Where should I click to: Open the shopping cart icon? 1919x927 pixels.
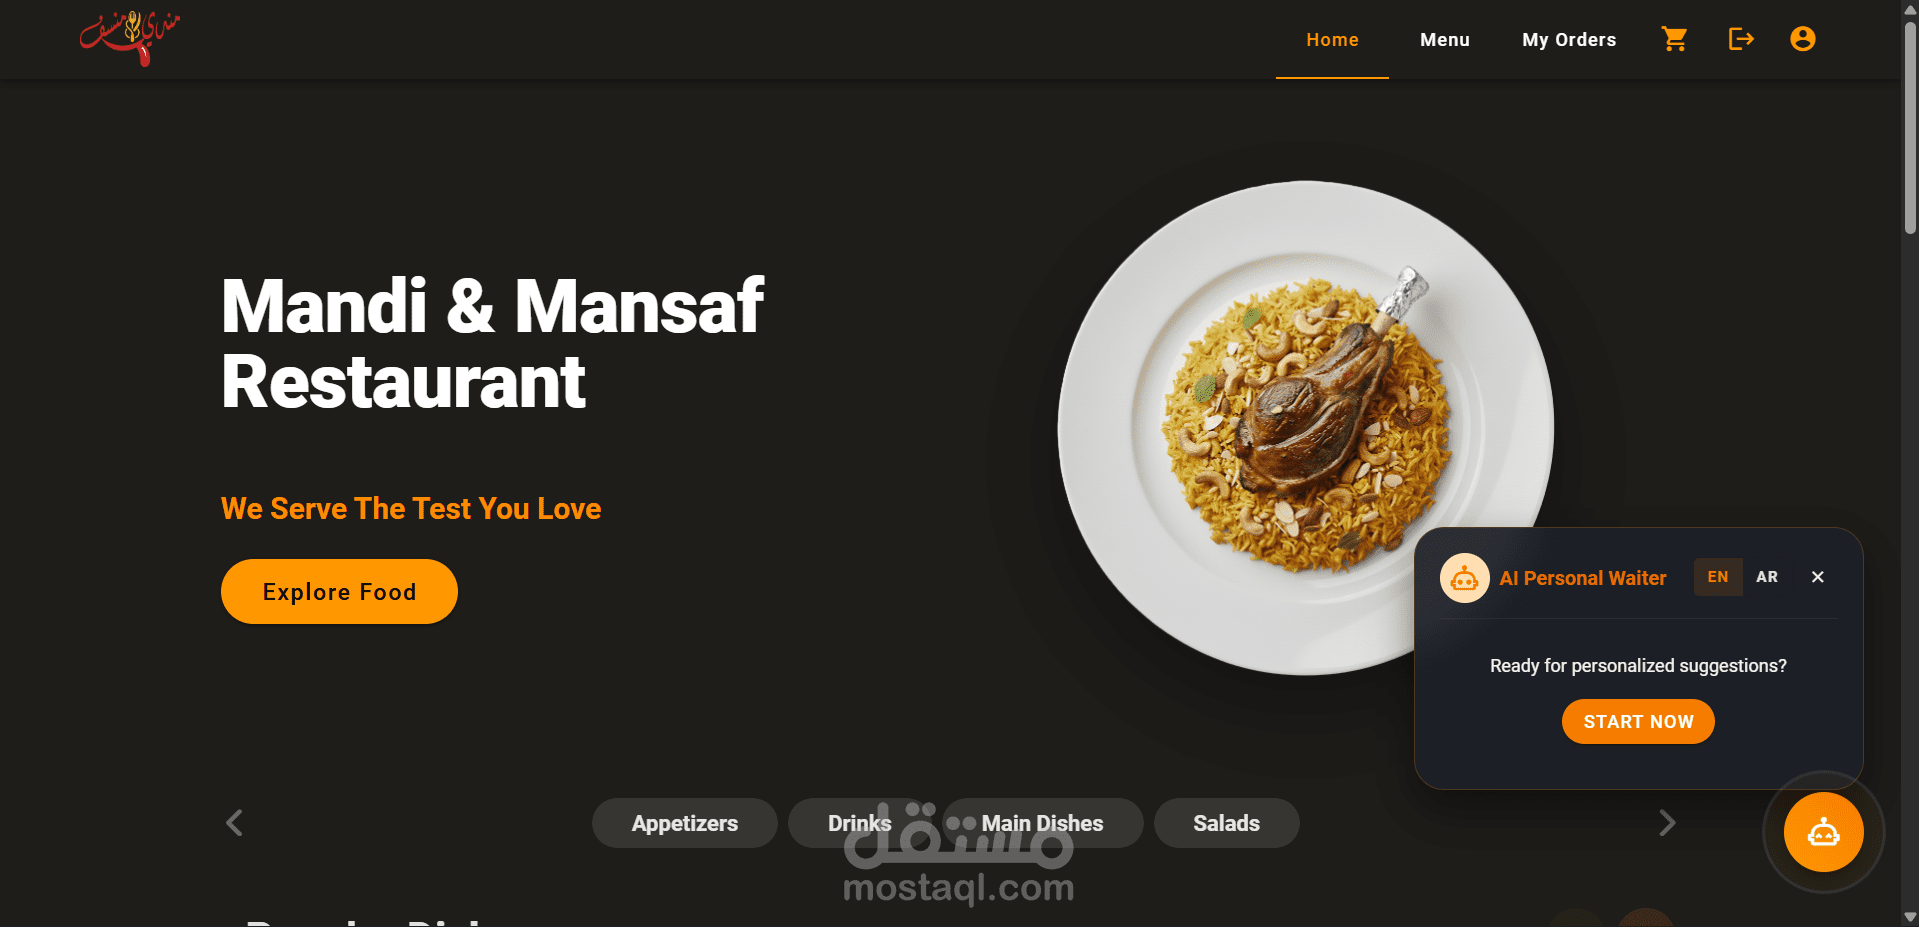pyautogui.click(x=1674, y=39)
